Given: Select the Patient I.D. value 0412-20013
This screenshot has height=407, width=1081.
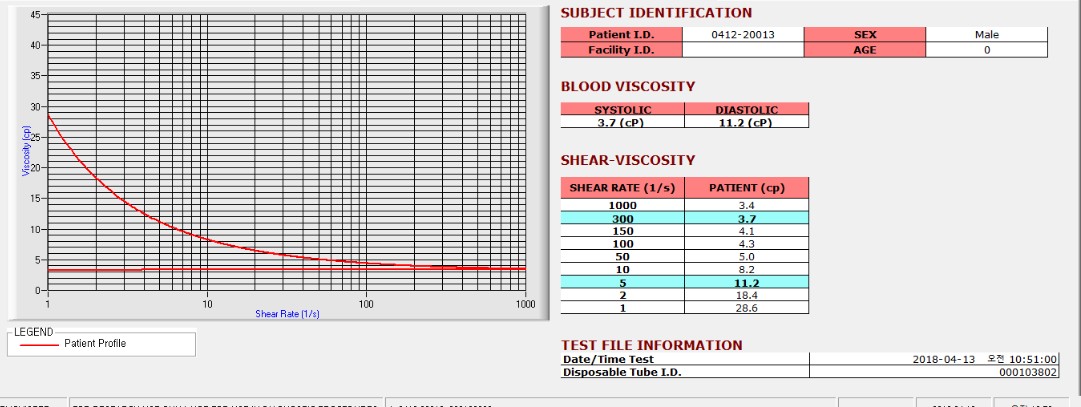Looking at the screenshot, I should (742, 34).
